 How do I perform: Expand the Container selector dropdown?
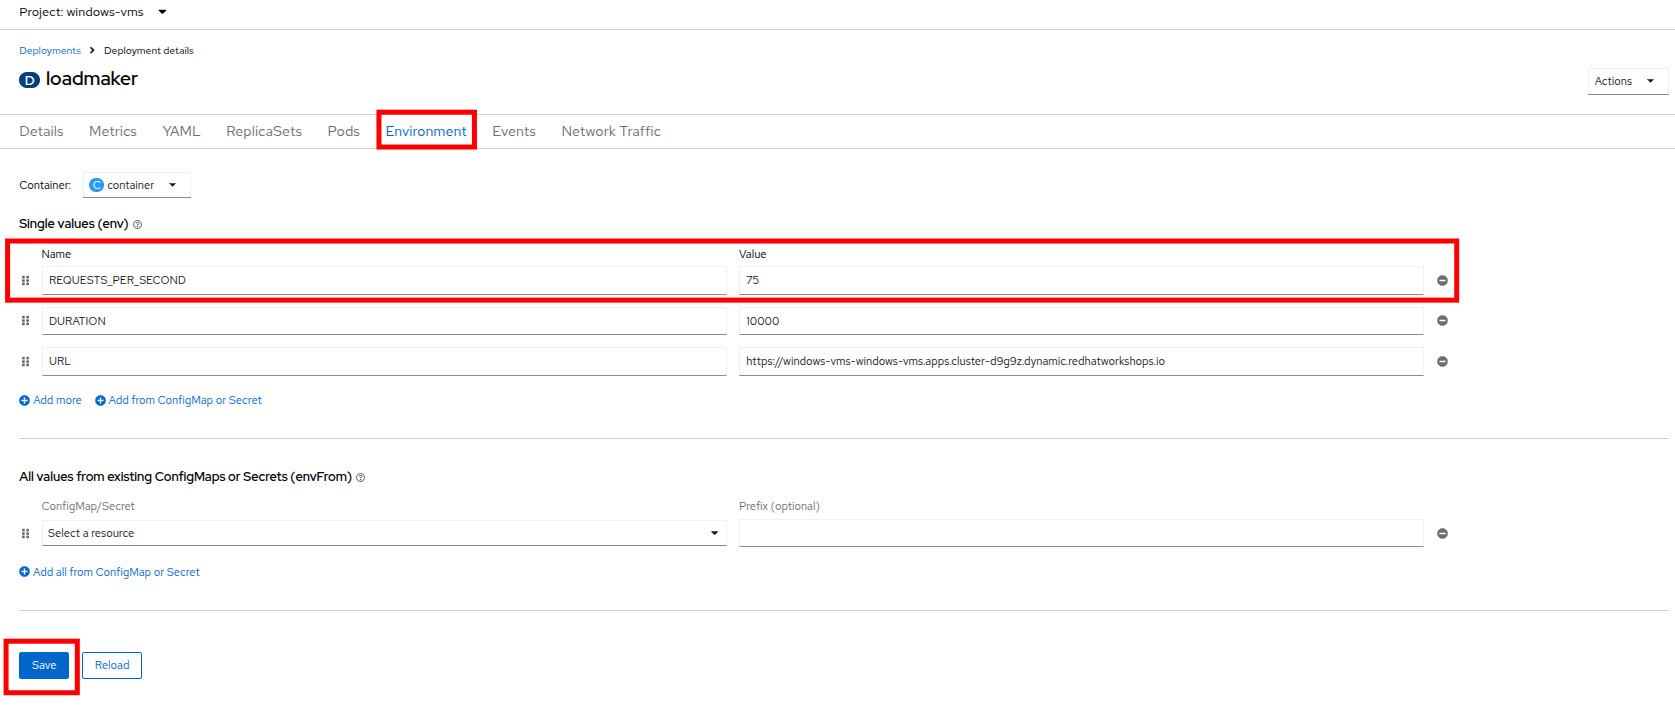pyautogui.click(x=136, y=185)
